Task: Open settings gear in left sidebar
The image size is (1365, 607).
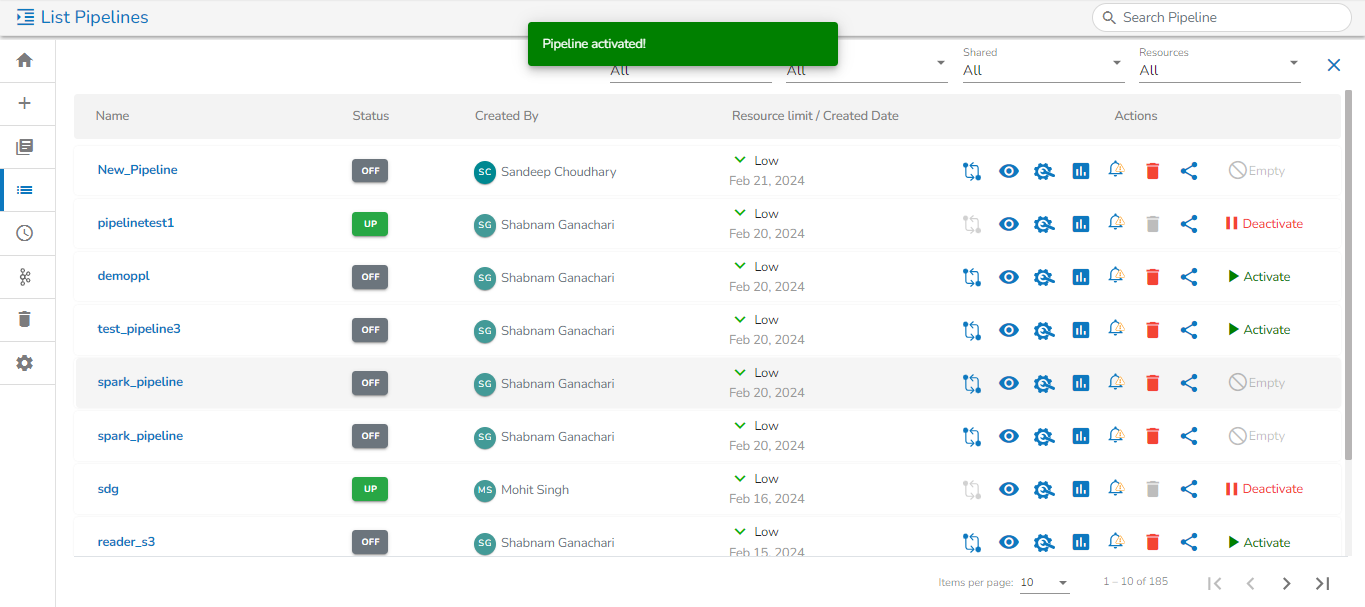Action: pos(25,363)
